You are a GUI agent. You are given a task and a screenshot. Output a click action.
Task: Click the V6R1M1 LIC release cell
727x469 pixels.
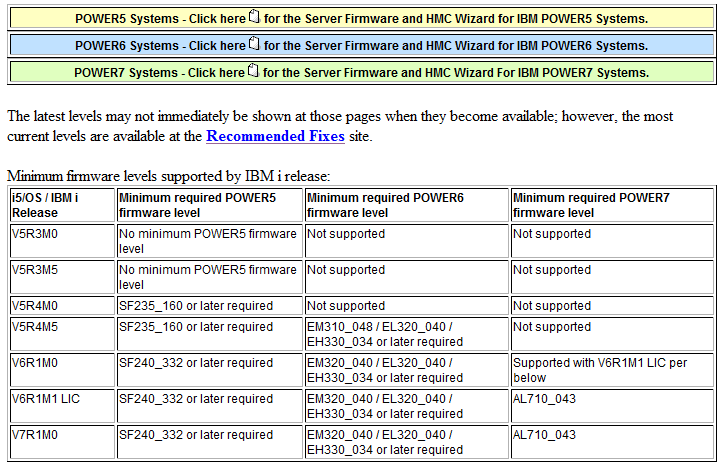point(62,406)
